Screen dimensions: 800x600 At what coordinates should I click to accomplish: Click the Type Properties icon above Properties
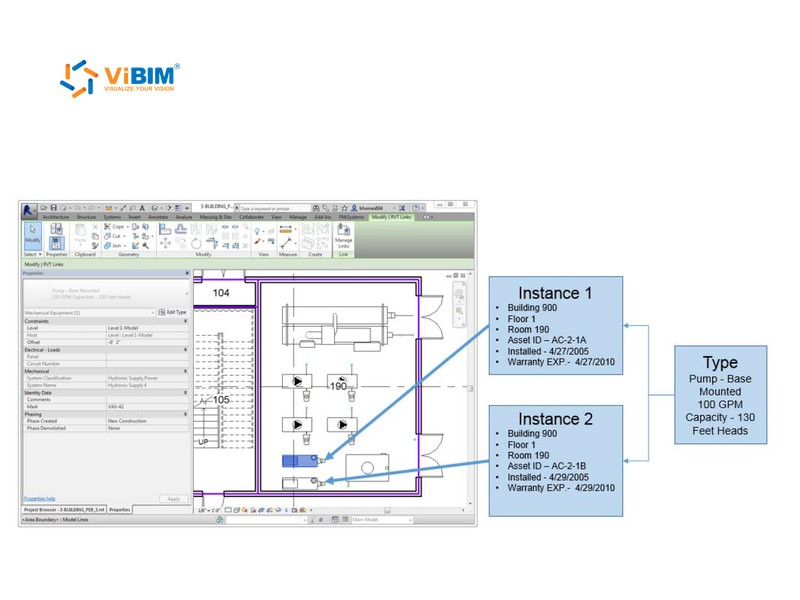[57, 228]
